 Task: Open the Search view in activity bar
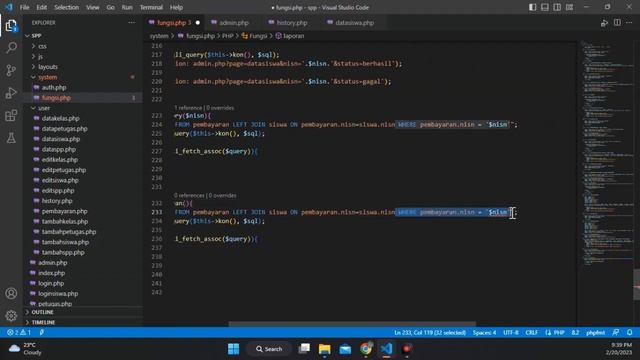11,48
